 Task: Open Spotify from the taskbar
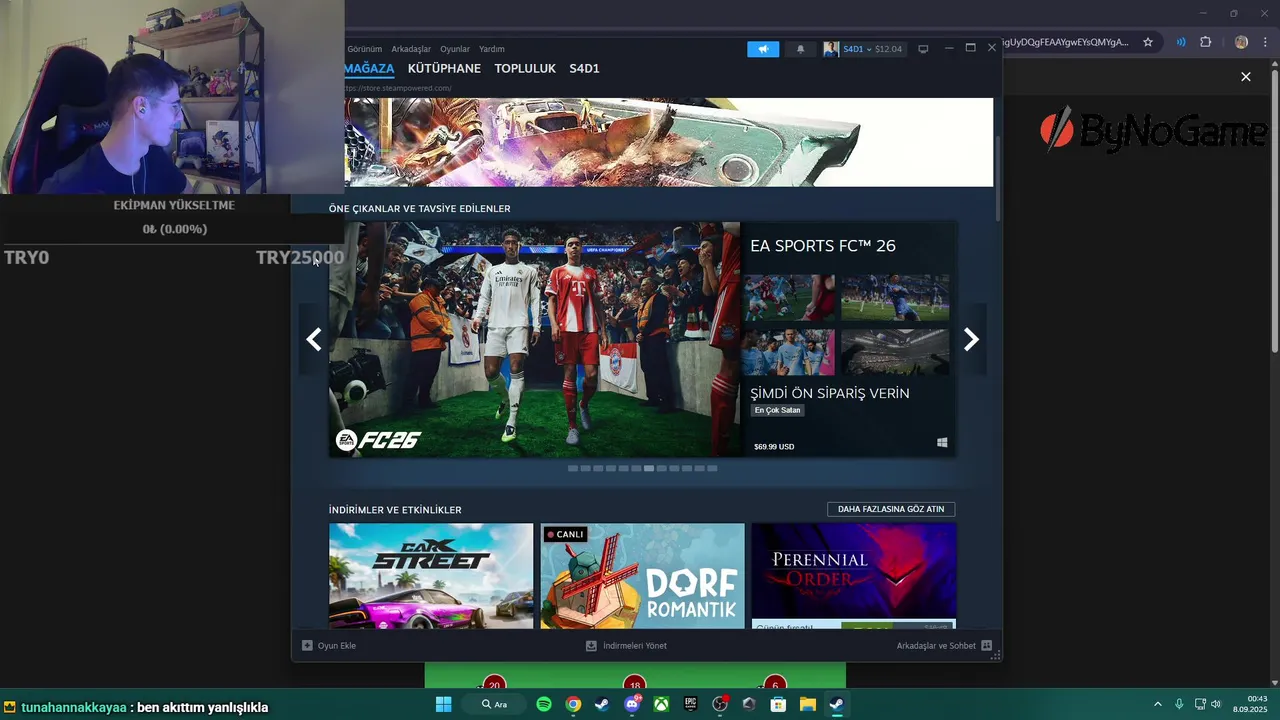click(544, 704)
